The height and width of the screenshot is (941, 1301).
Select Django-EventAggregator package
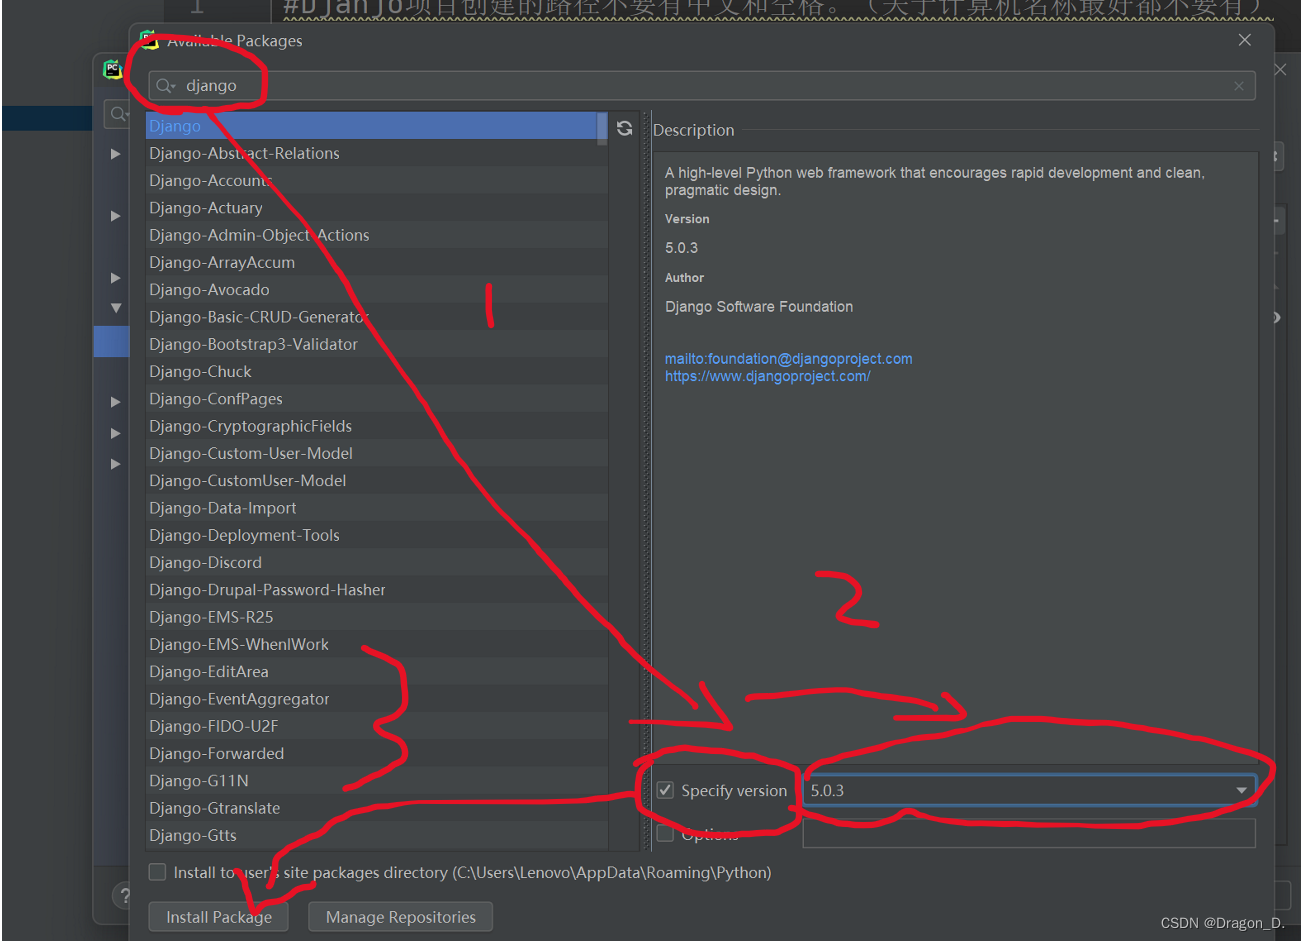pyautogui.click(x=377, y=699)
